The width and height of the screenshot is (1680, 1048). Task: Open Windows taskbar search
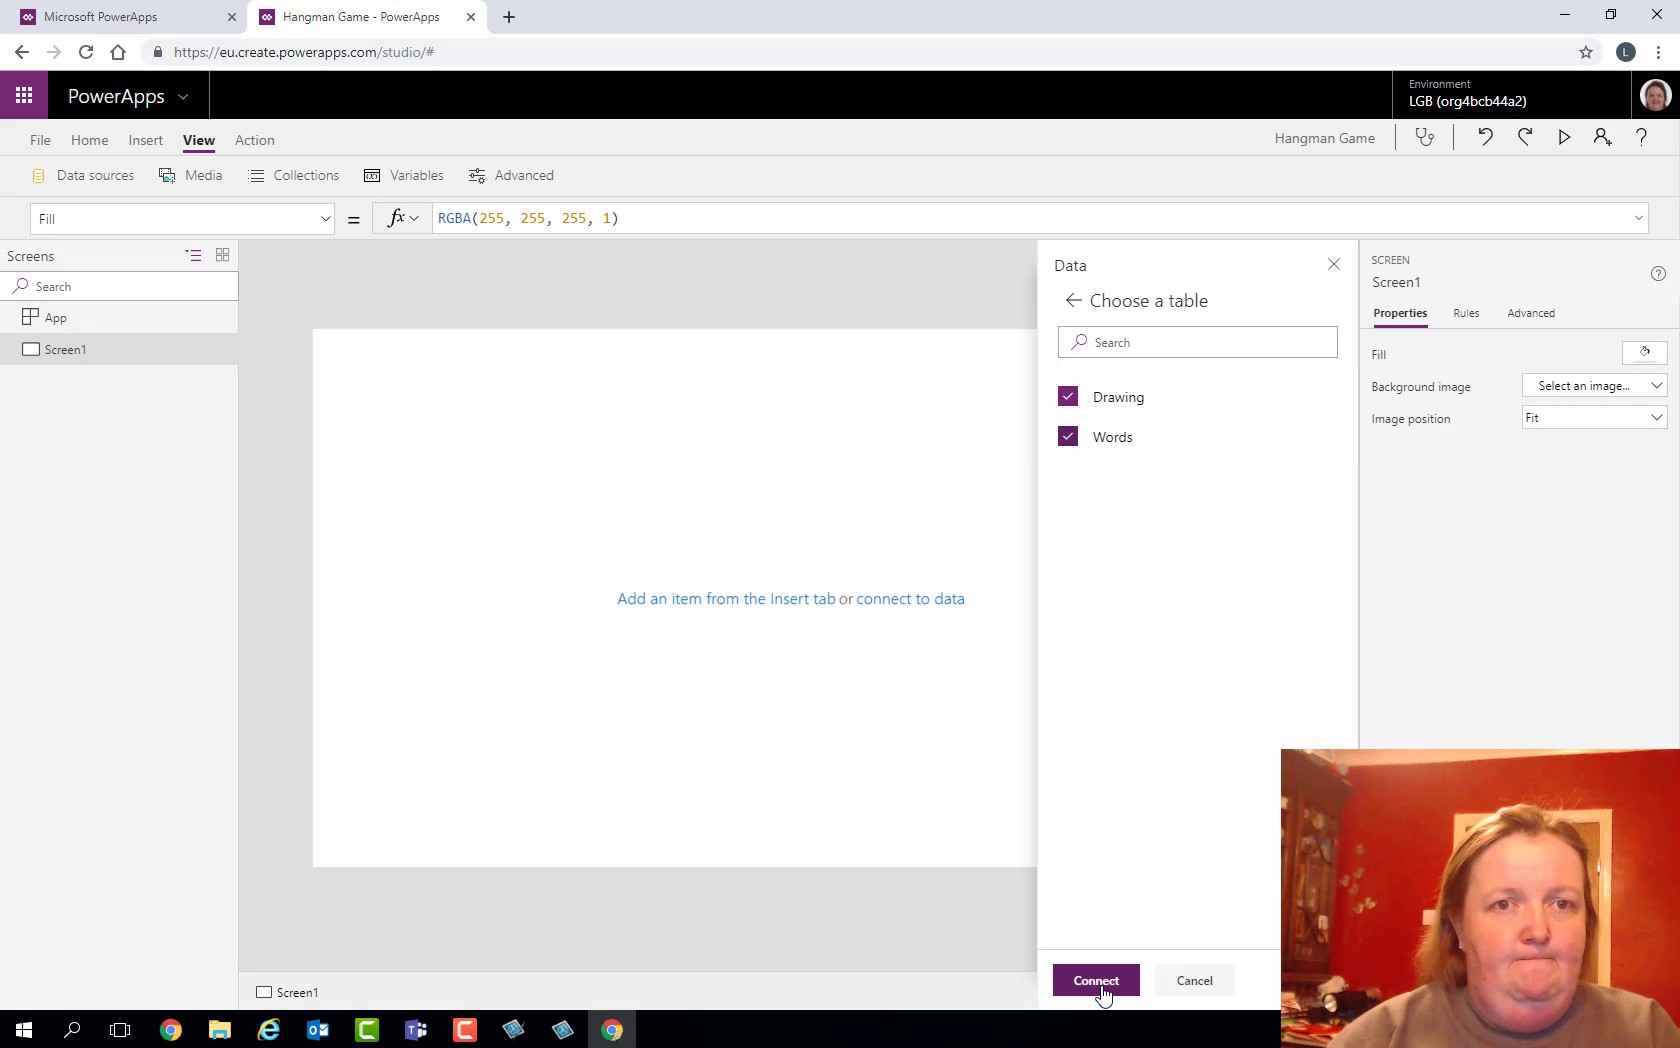tap(72, 1029)
